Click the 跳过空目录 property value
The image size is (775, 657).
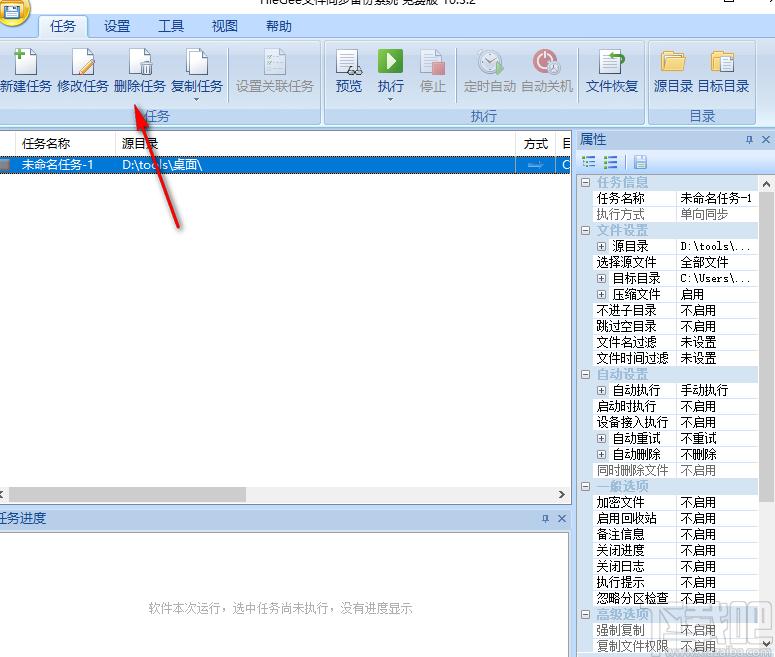716,326
